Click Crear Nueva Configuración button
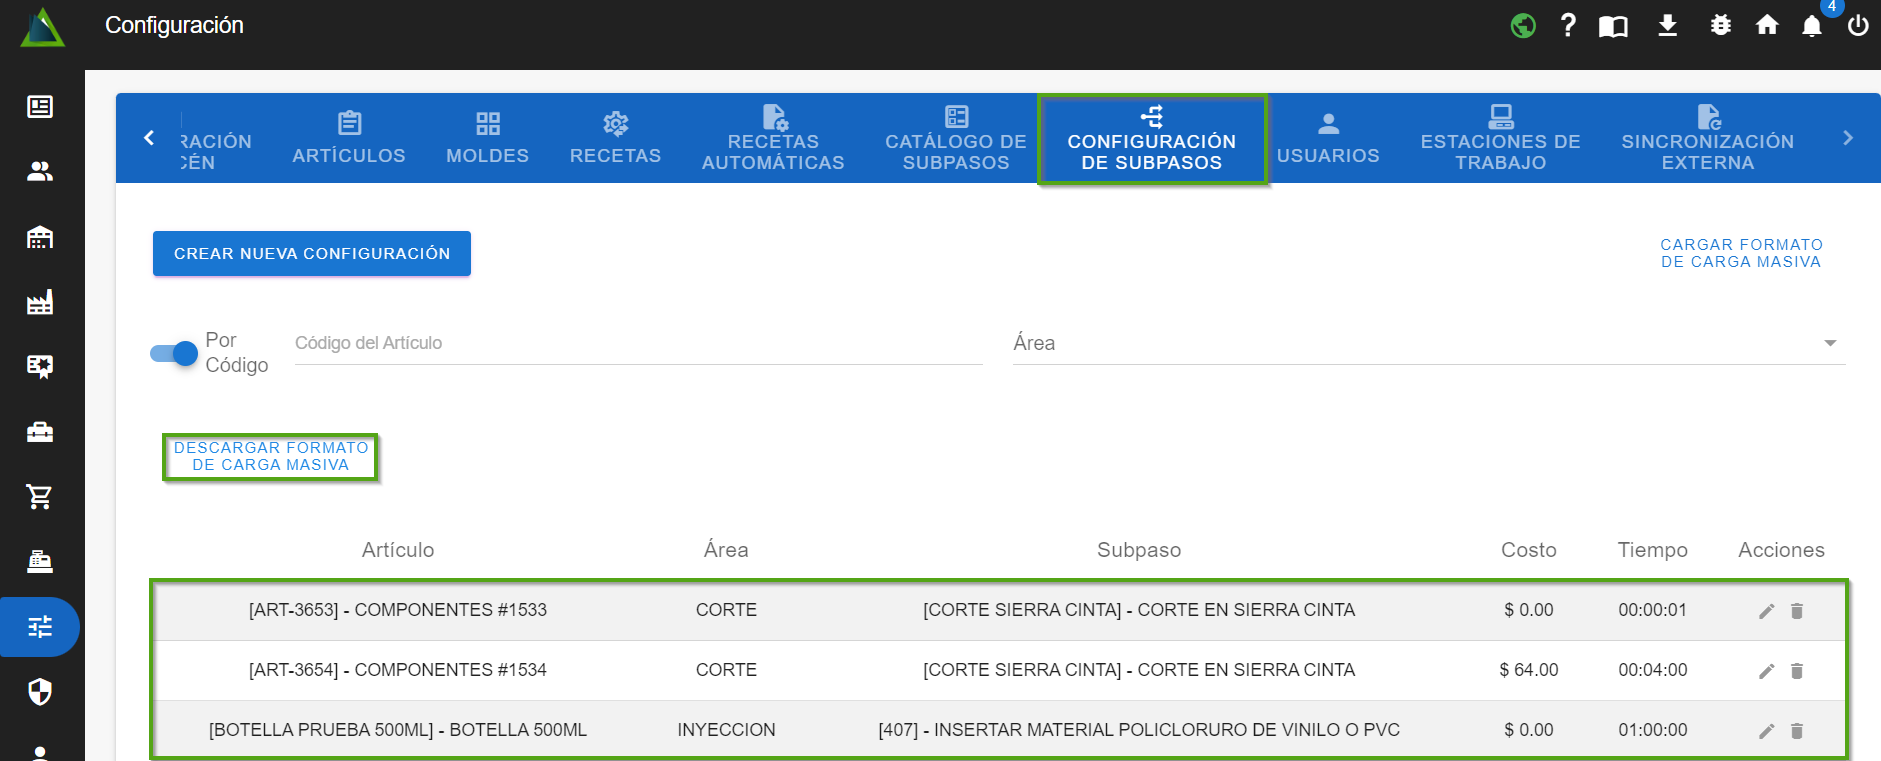Image resolution: width=1881 pixels, height=761 pixels. [x=312, y=254]
